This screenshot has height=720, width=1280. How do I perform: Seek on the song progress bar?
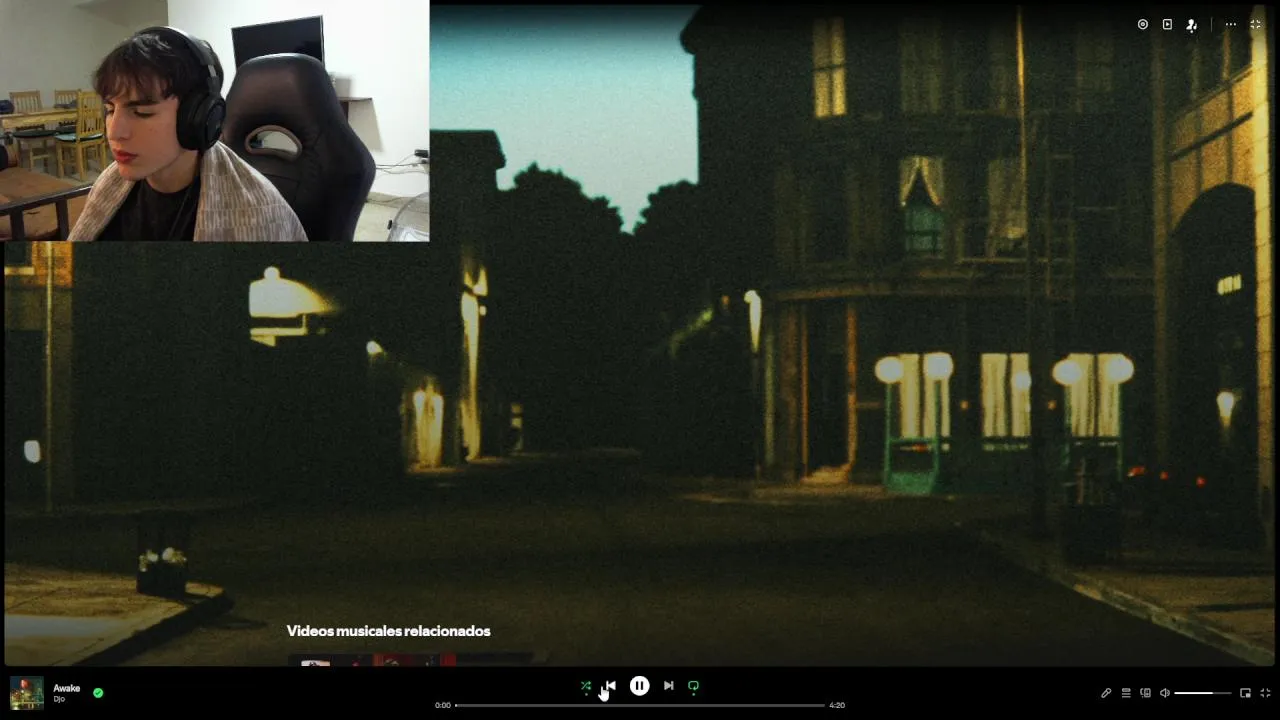click(x=640, y=705)
